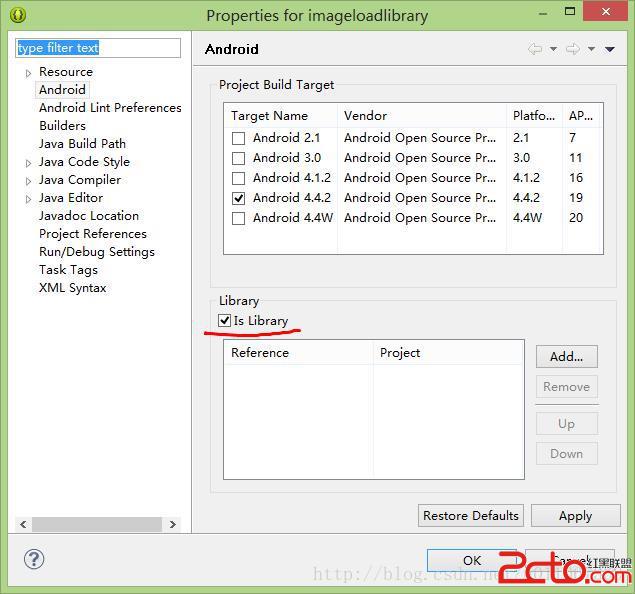Open the Builders properties page

62,126
